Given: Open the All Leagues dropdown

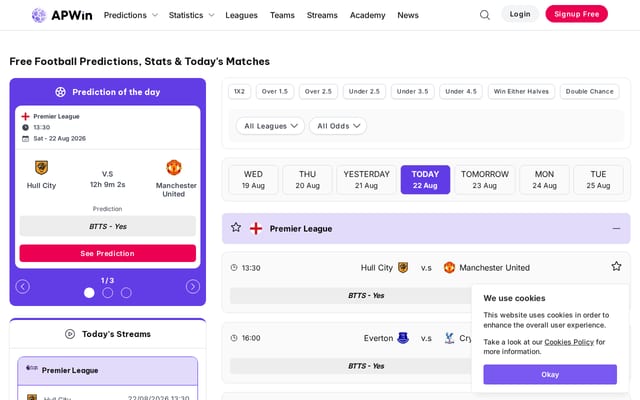Looking at the screenshot, I should coord(270,126).
